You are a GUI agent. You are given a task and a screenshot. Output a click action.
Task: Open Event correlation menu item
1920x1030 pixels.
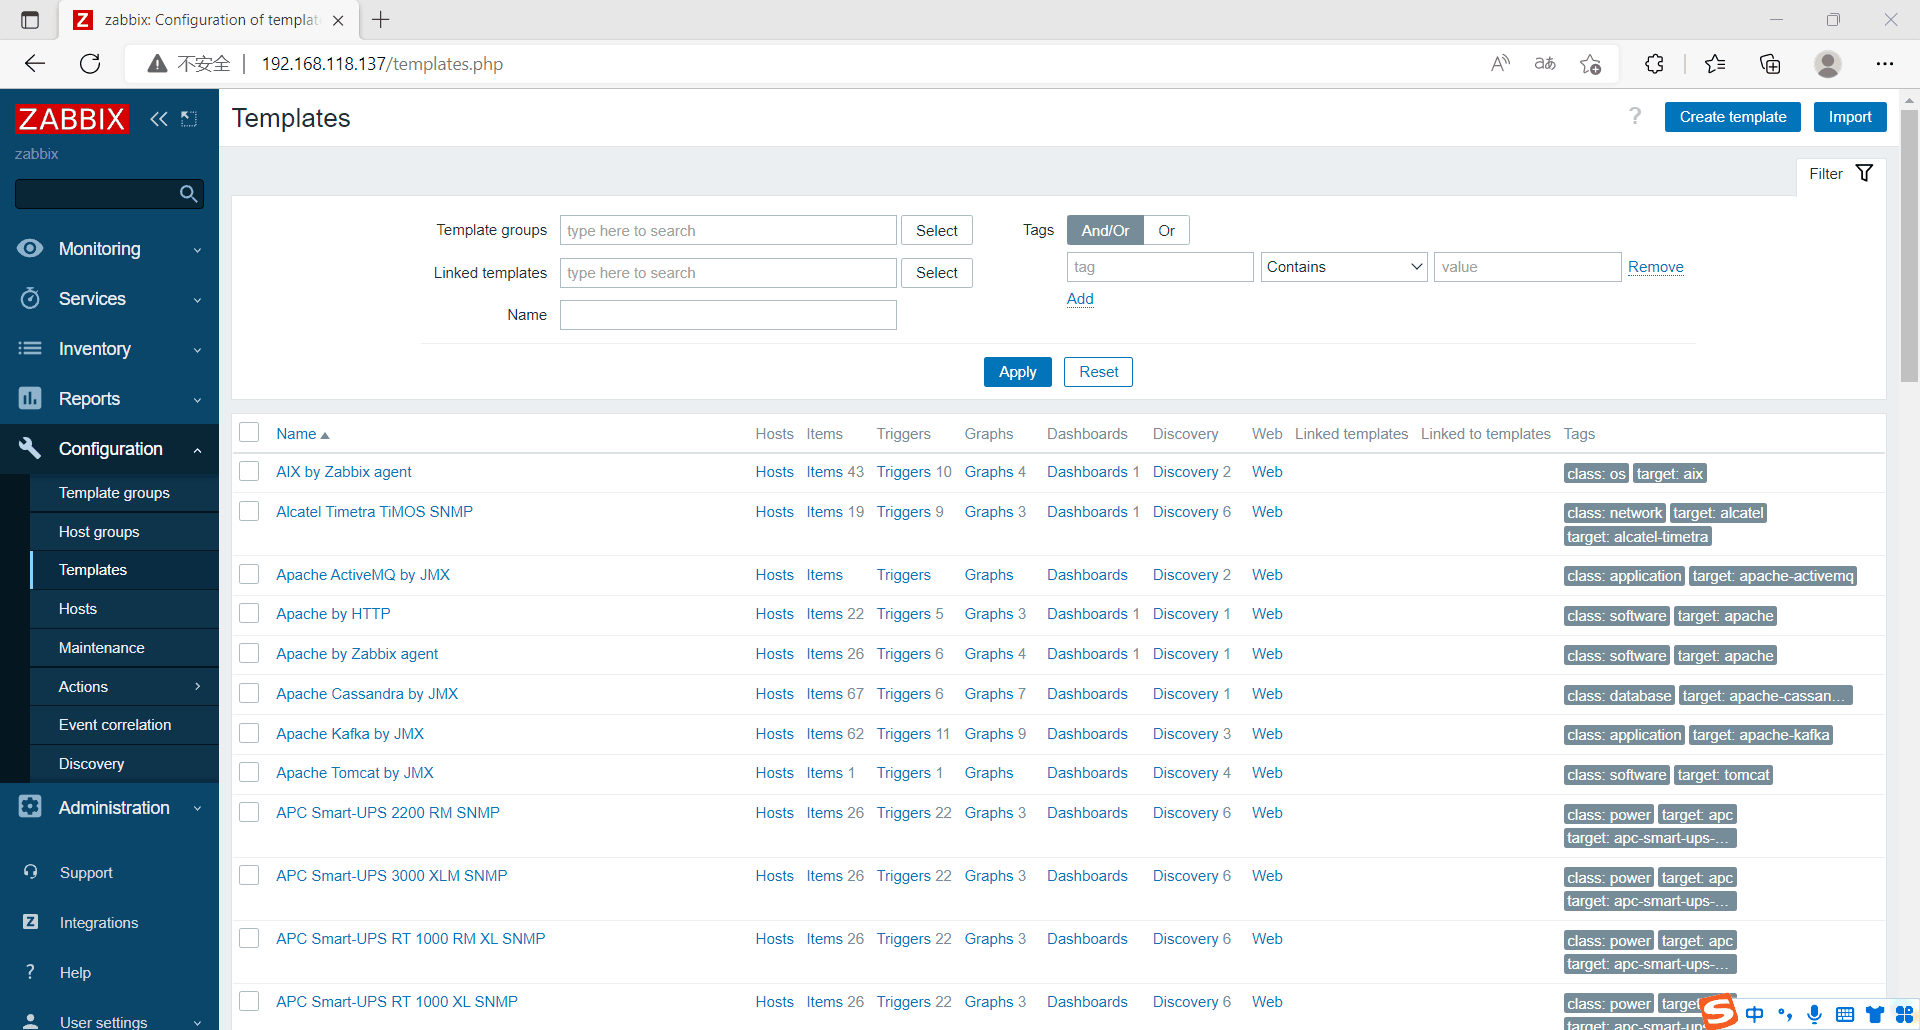pos(124,724)
